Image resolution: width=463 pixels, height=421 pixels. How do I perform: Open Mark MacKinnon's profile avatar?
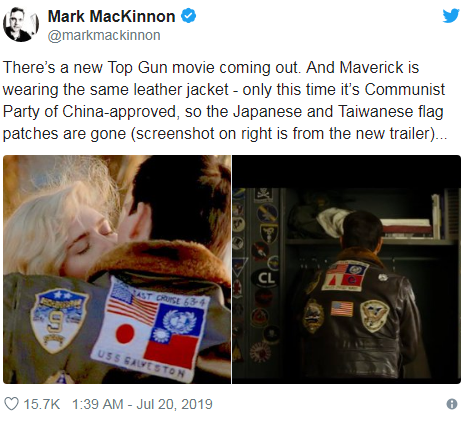pyautogui.click(x=21, y=25)
